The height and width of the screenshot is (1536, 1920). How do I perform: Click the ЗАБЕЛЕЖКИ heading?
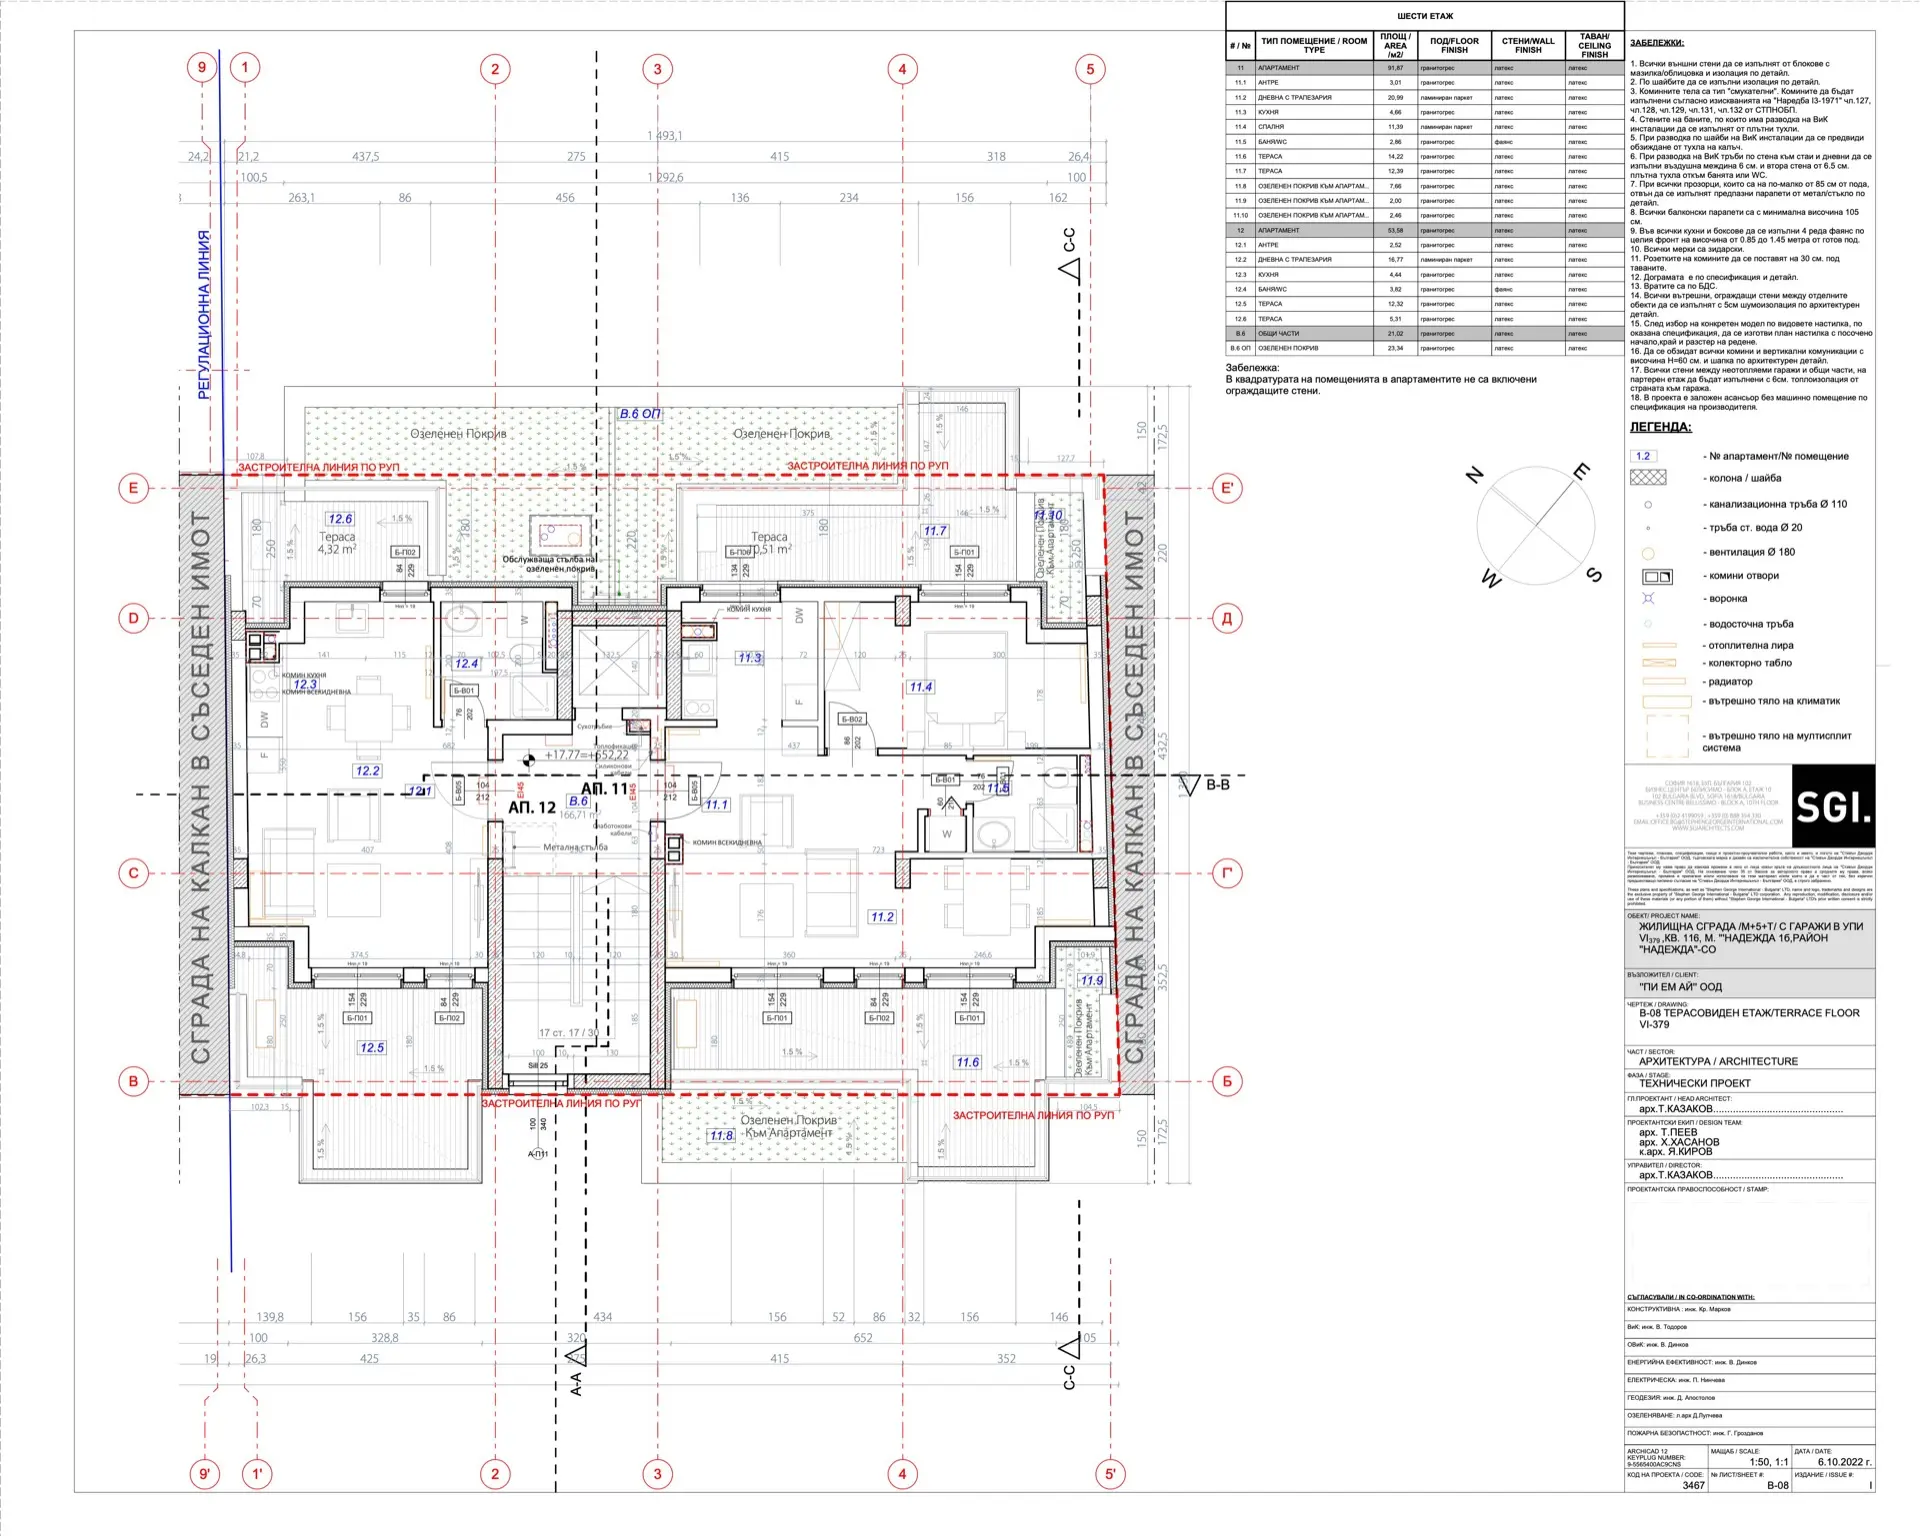tap(1656, 43)
